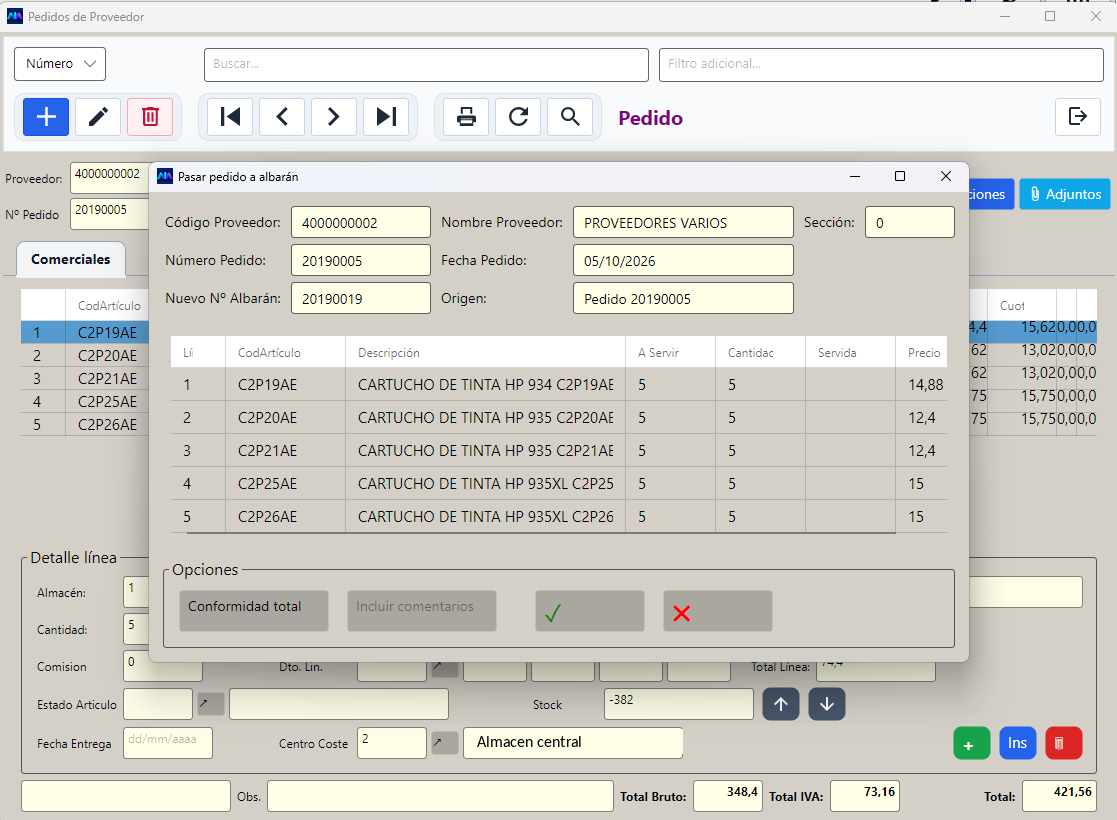Cancel with the red X button
Image resolution: width=1117 pixels, height=820 pixels.
pyautogui.click(x=718, y=611)
